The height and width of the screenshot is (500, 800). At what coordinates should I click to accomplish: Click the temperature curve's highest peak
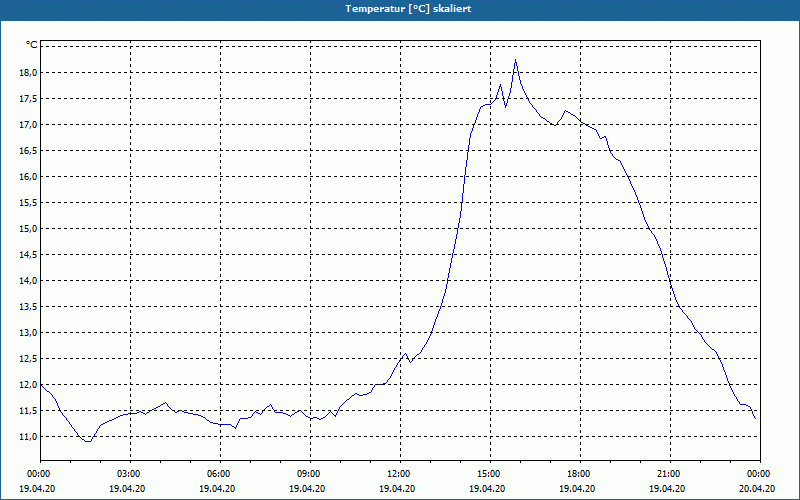pos(516,60)
